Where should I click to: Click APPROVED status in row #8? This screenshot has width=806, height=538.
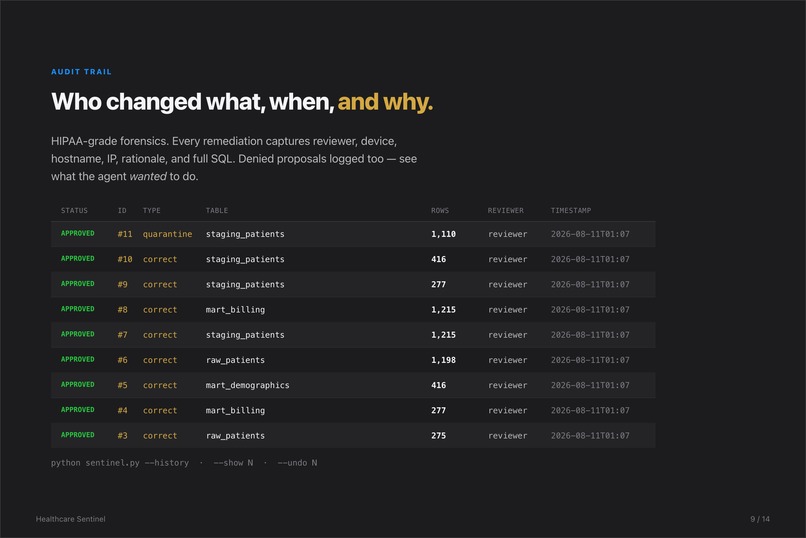point(78,309)
